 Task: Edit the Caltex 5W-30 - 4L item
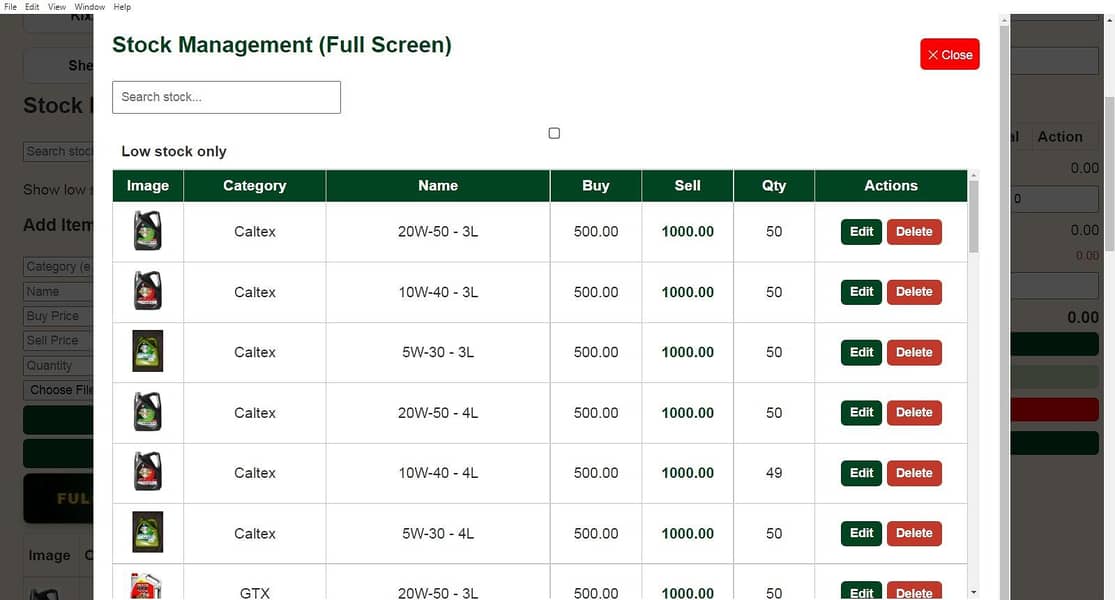pos(861,533)
